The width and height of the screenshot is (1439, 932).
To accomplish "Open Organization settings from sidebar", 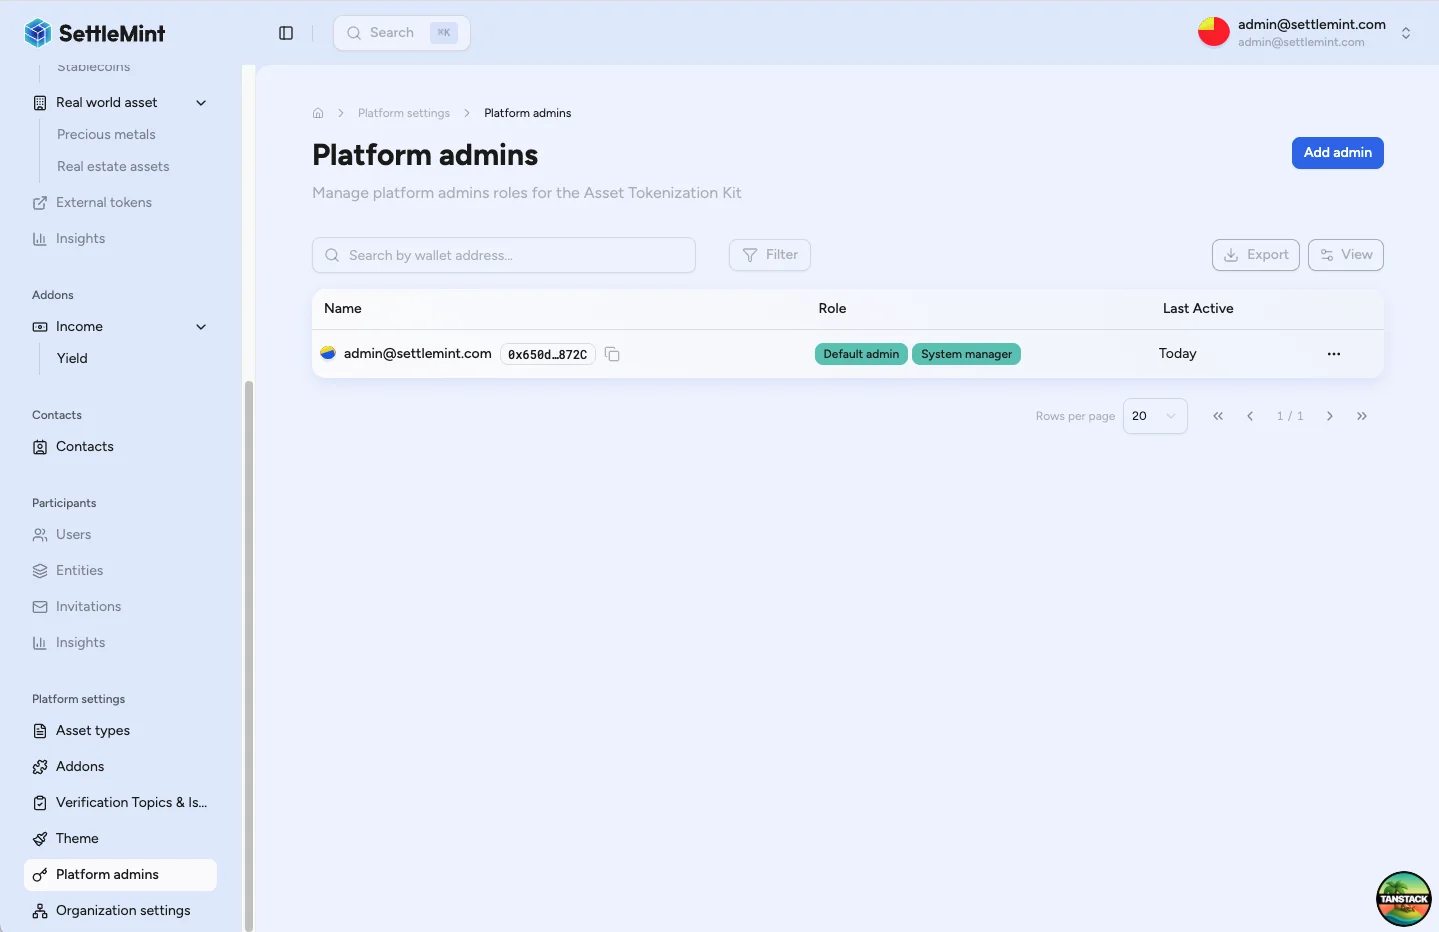I will click(123, 910).
